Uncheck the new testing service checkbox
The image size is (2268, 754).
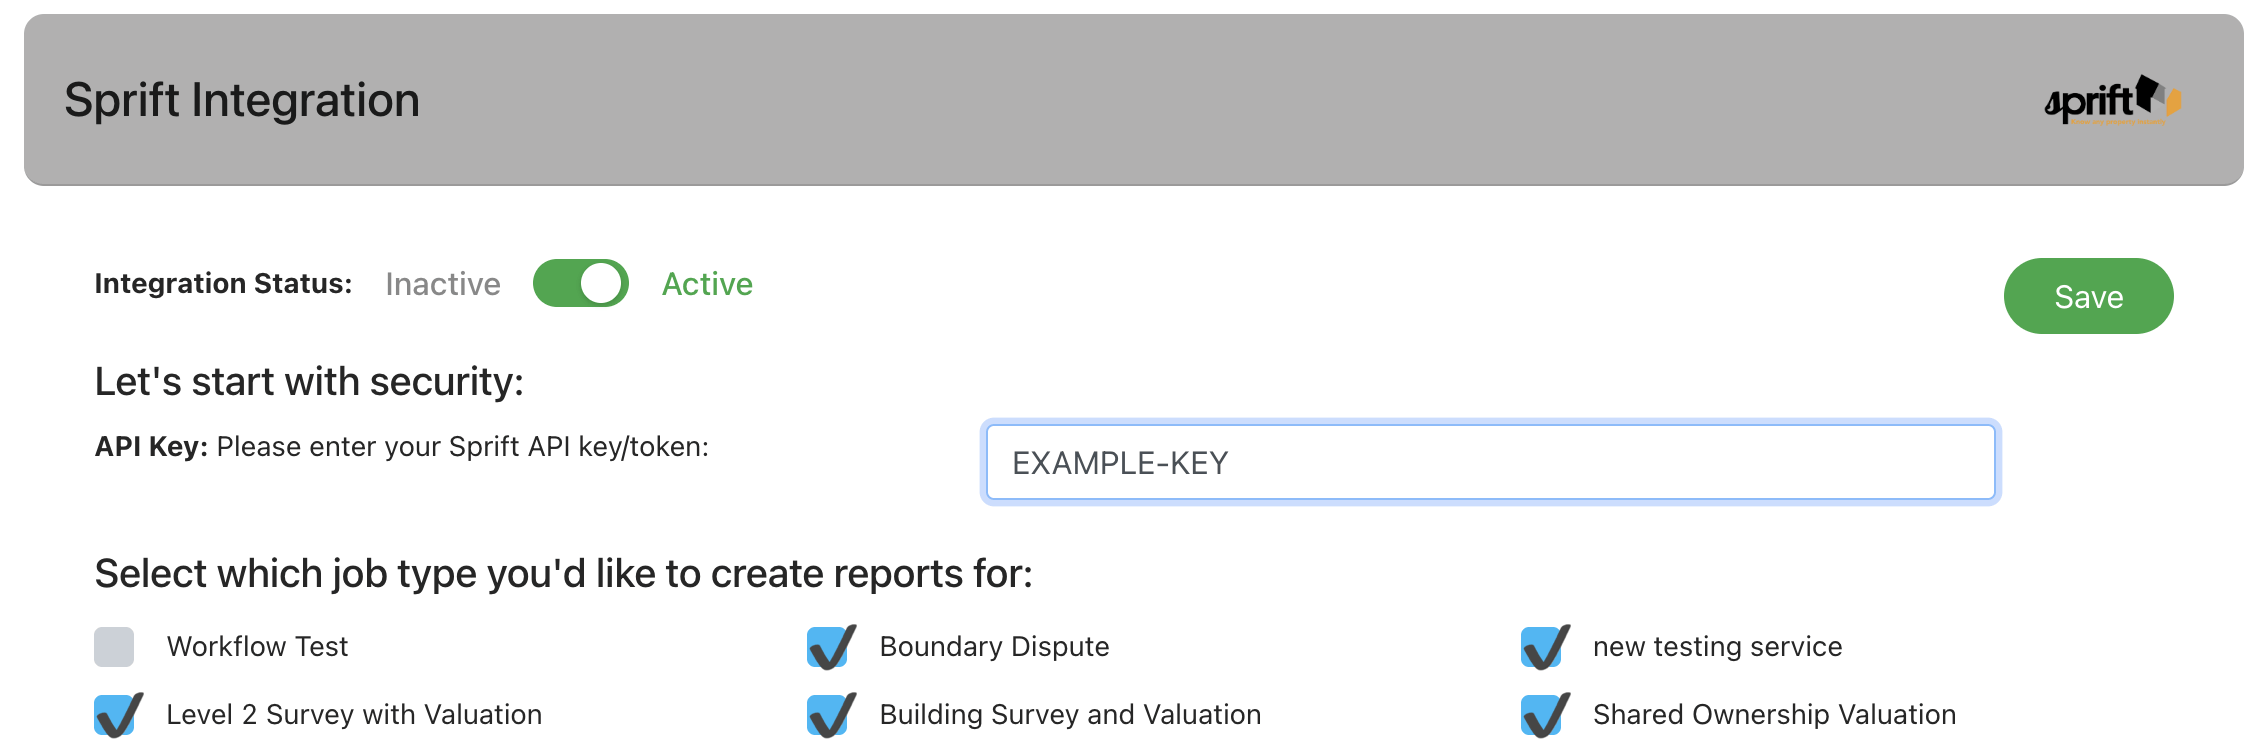[1544, 647]
